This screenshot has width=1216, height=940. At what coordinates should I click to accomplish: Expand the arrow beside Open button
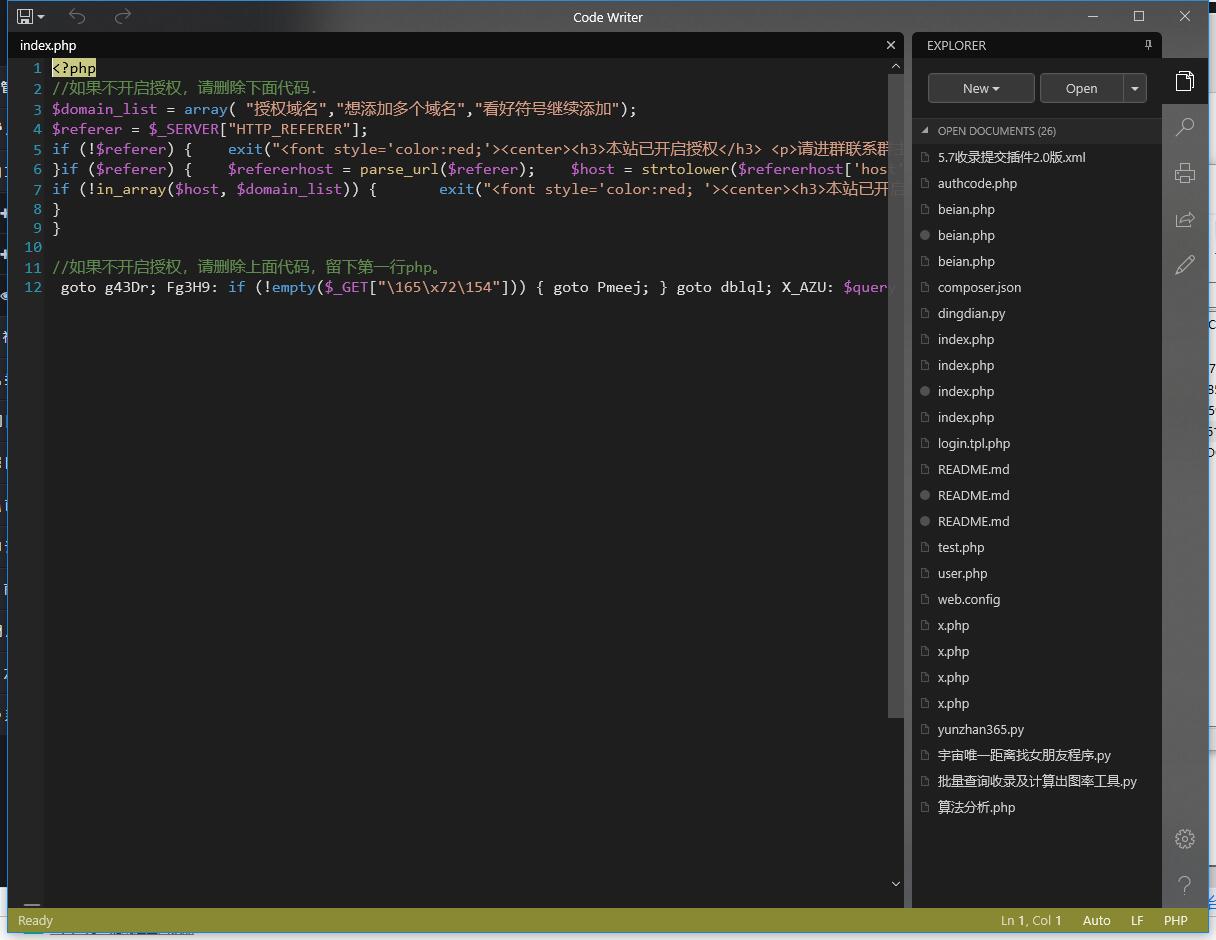click(1135, 88)
